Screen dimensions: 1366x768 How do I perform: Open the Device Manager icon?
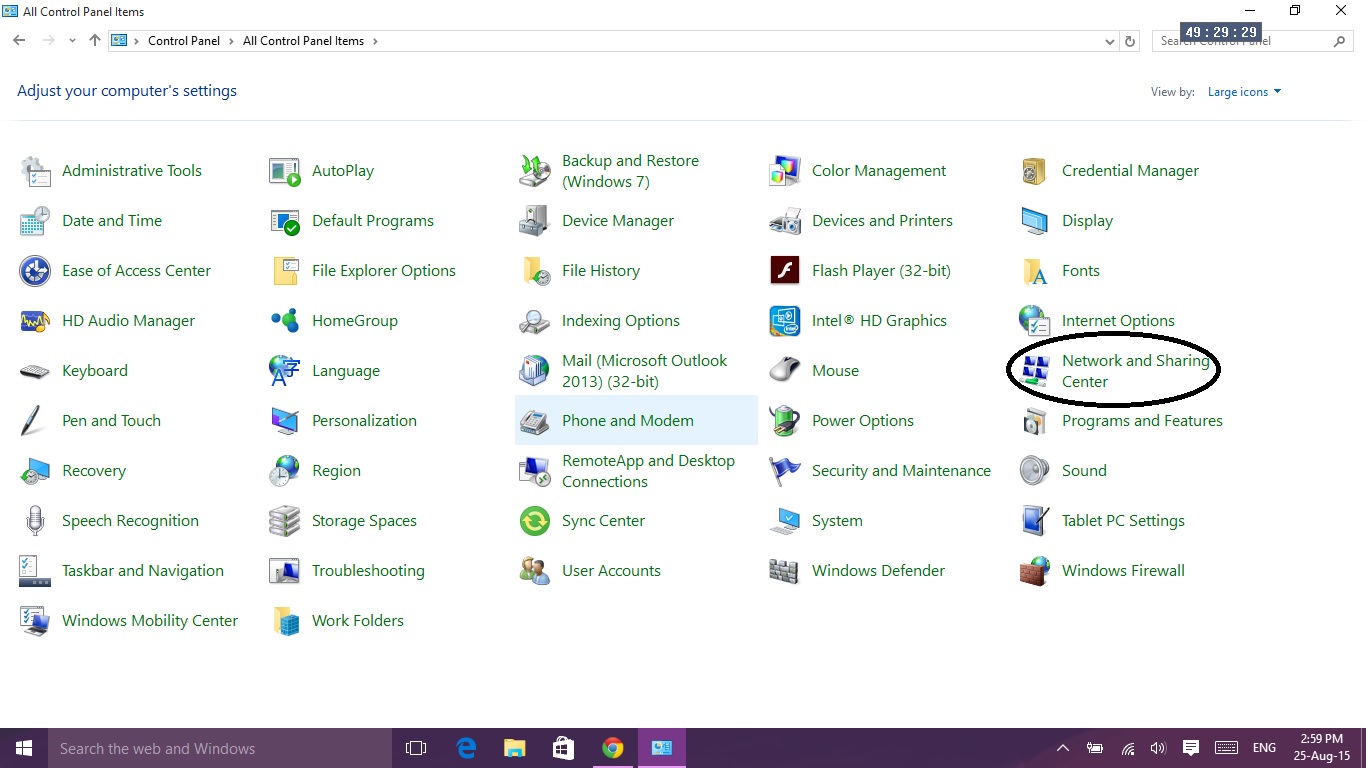tap(535, 221)
